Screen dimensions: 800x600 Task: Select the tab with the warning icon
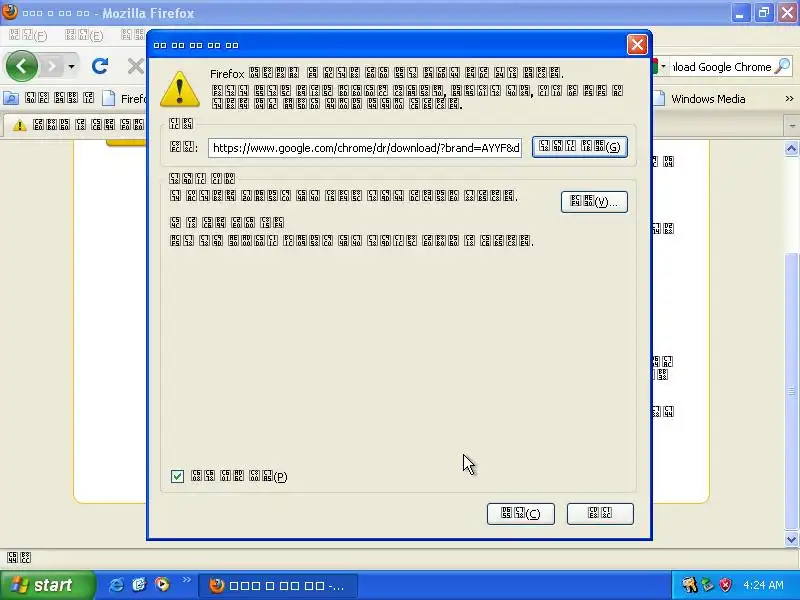tap(77, 125)
